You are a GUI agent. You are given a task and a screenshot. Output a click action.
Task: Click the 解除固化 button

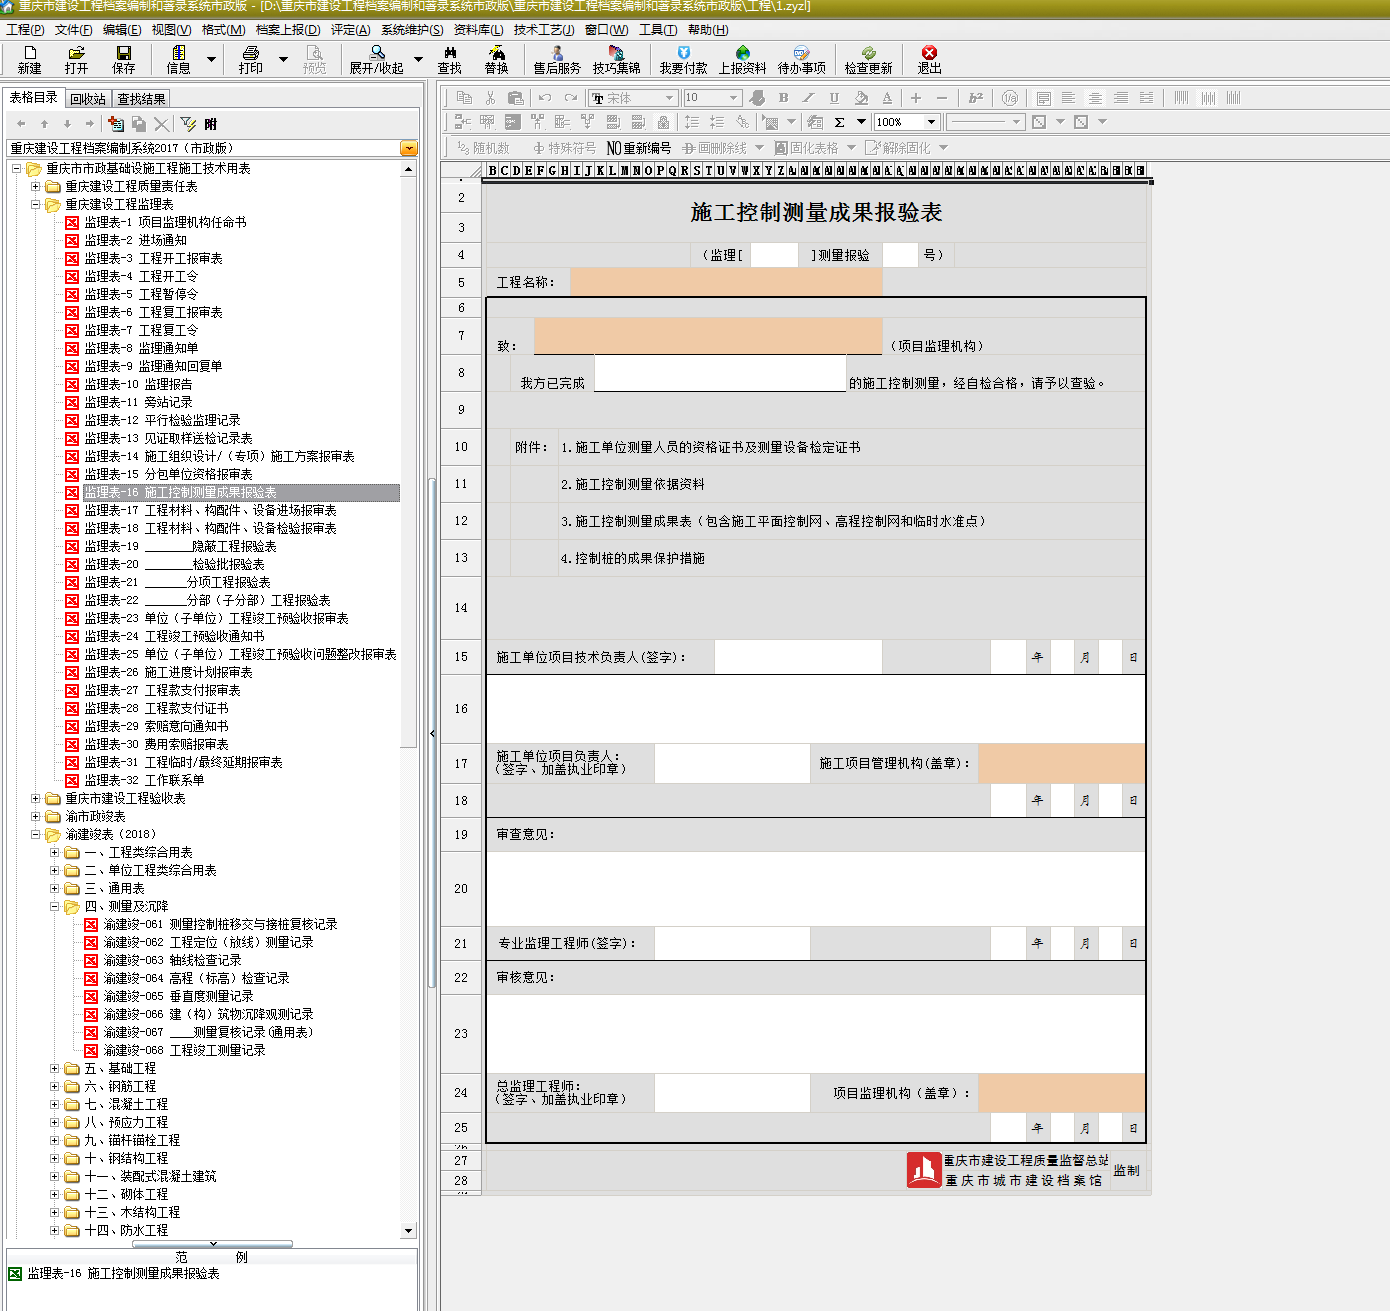(x=898, y=148)
